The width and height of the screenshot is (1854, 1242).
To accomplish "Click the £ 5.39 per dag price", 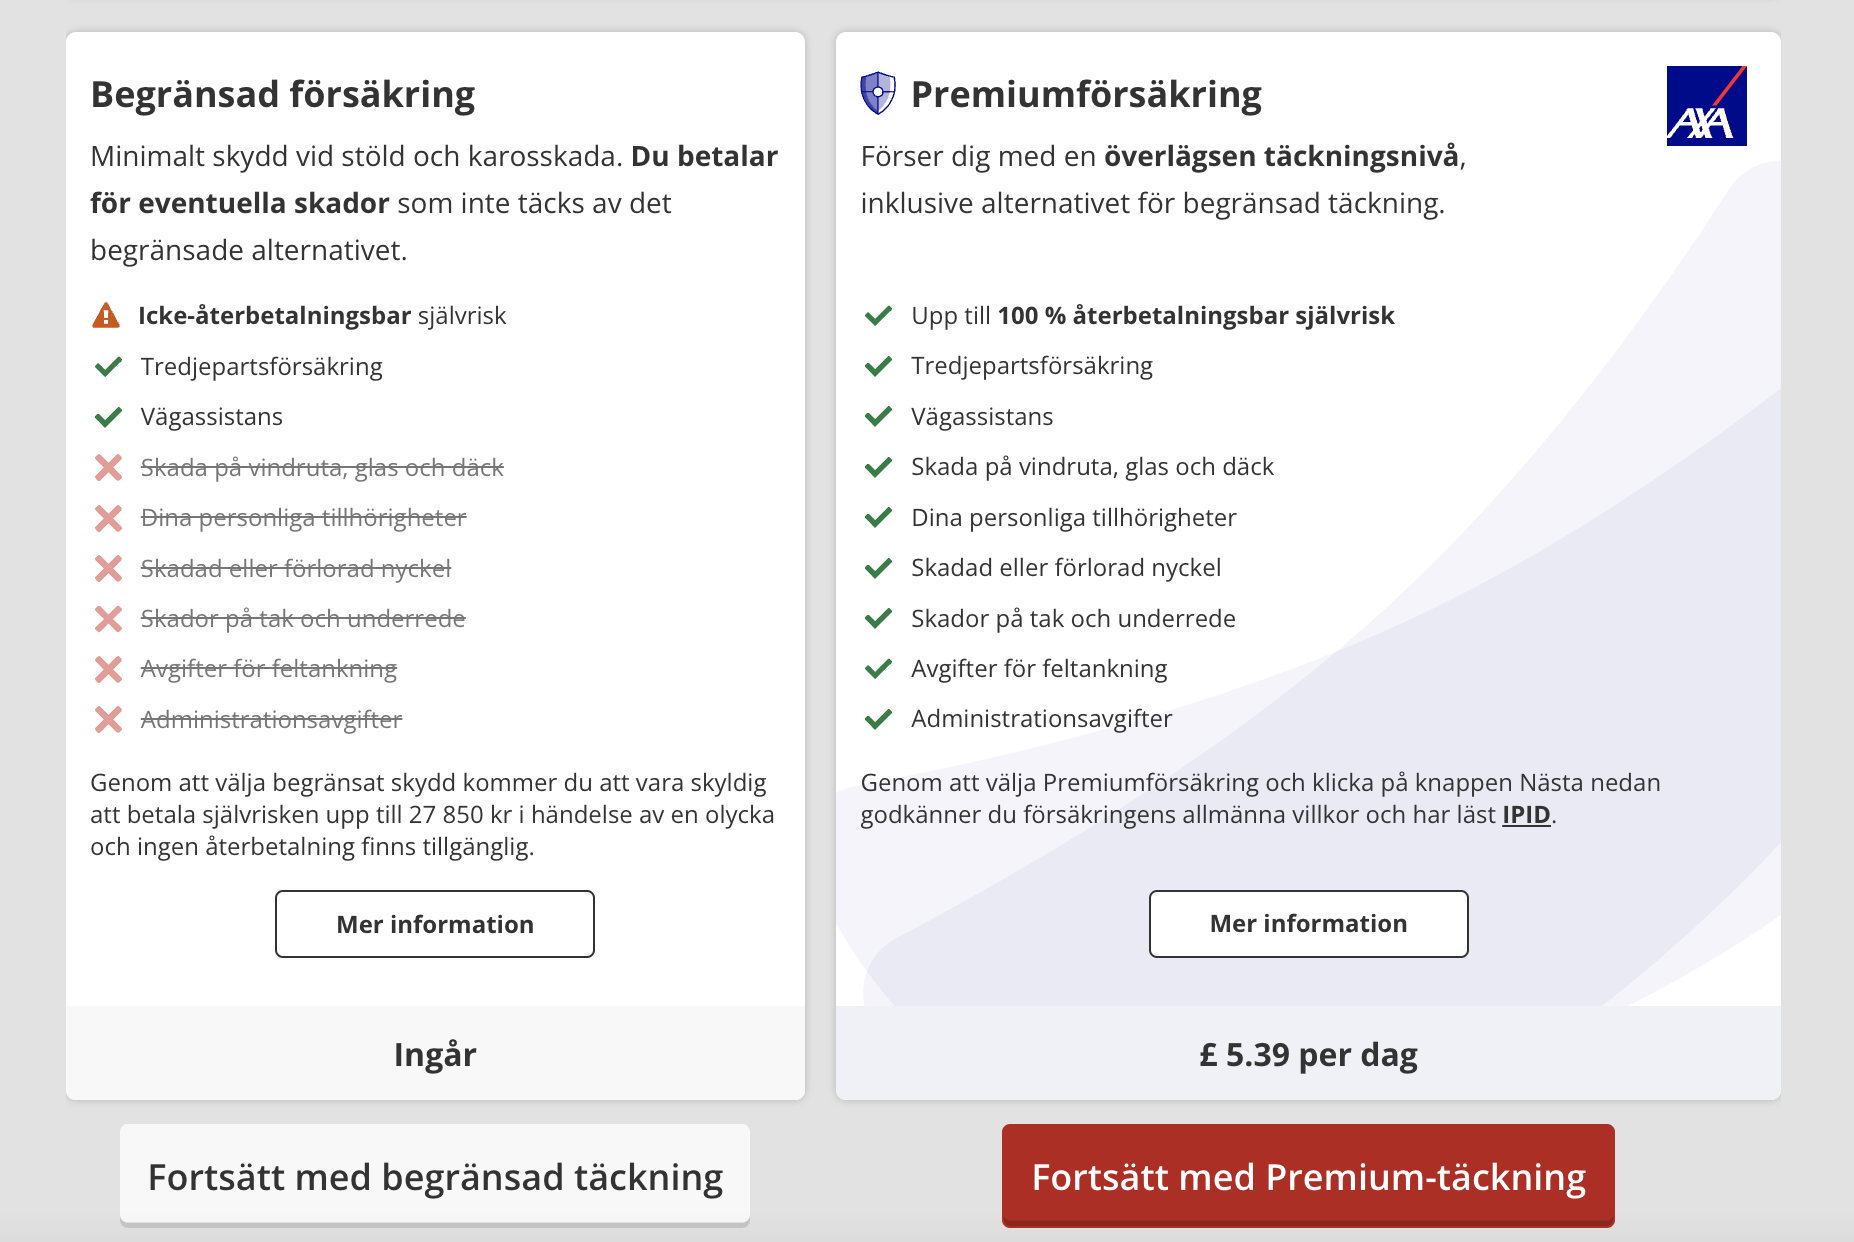I will (x=1308, y=1054).
